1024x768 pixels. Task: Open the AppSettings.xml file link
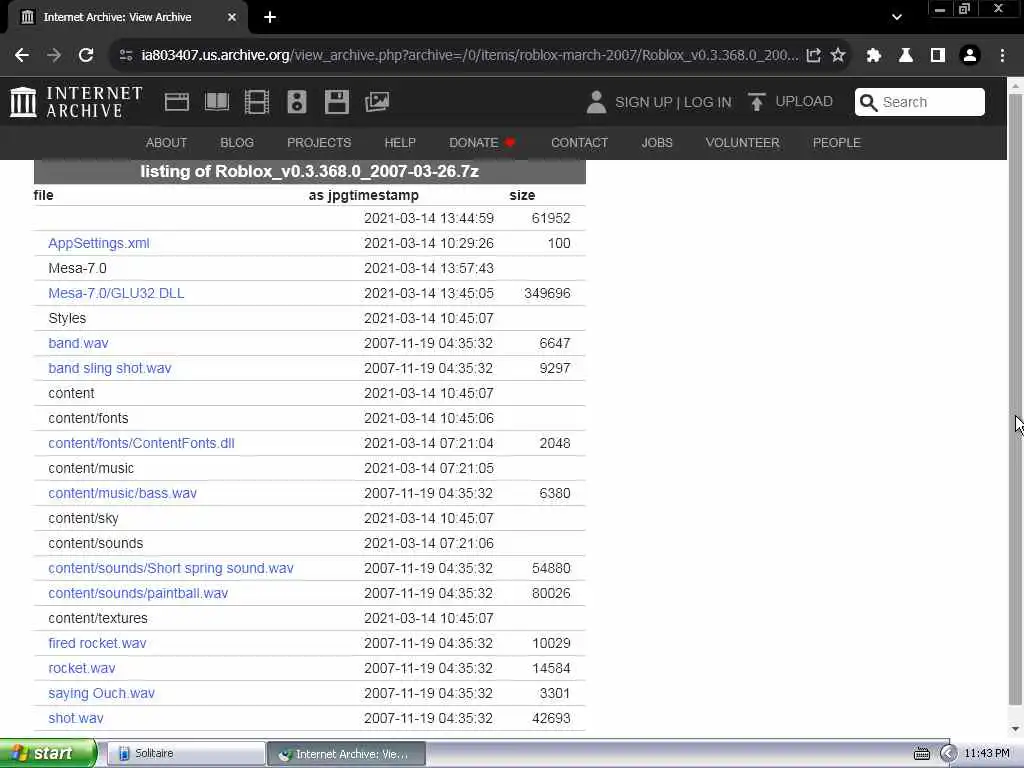[99, 243]
